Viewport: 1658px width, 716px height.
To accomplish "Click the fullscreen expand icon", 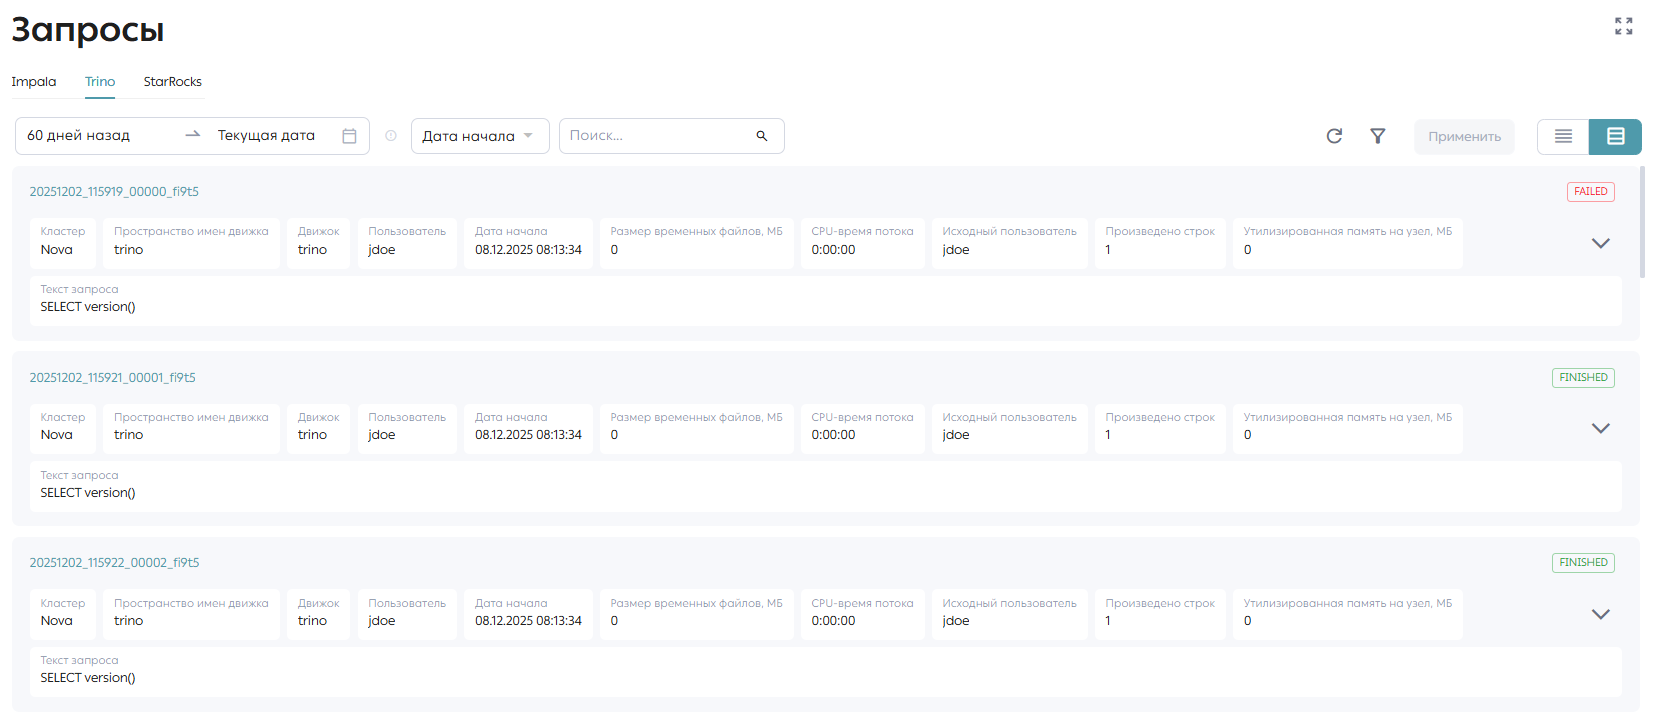I will point(1623,26).
